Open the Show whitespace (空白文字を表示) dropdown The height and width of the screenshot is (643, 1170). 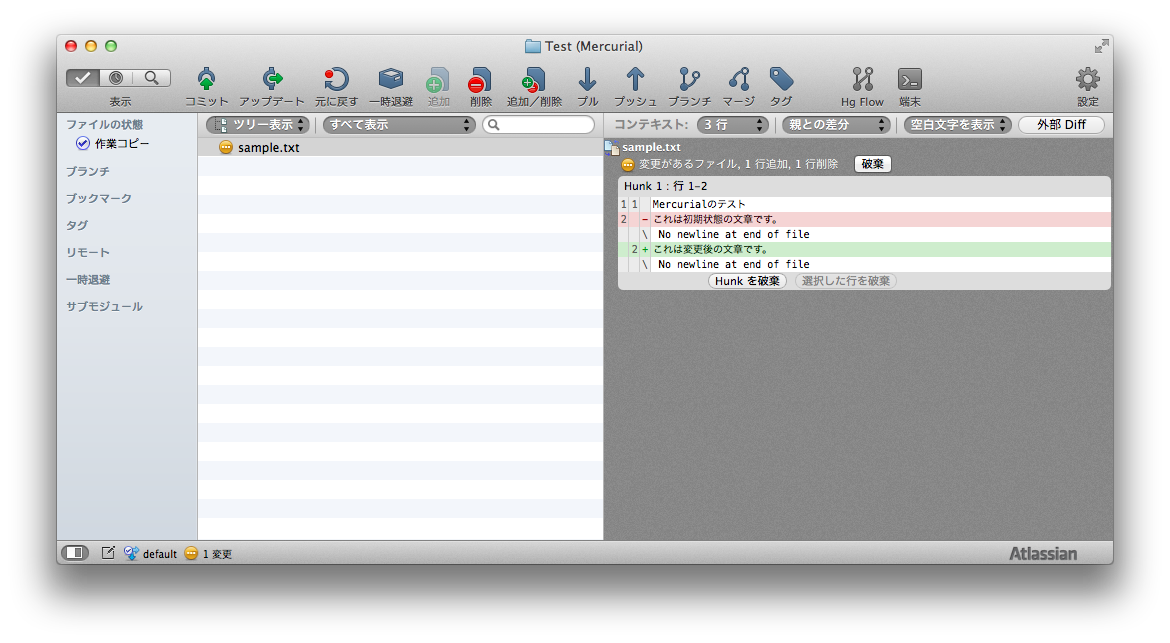coord(957,125)
